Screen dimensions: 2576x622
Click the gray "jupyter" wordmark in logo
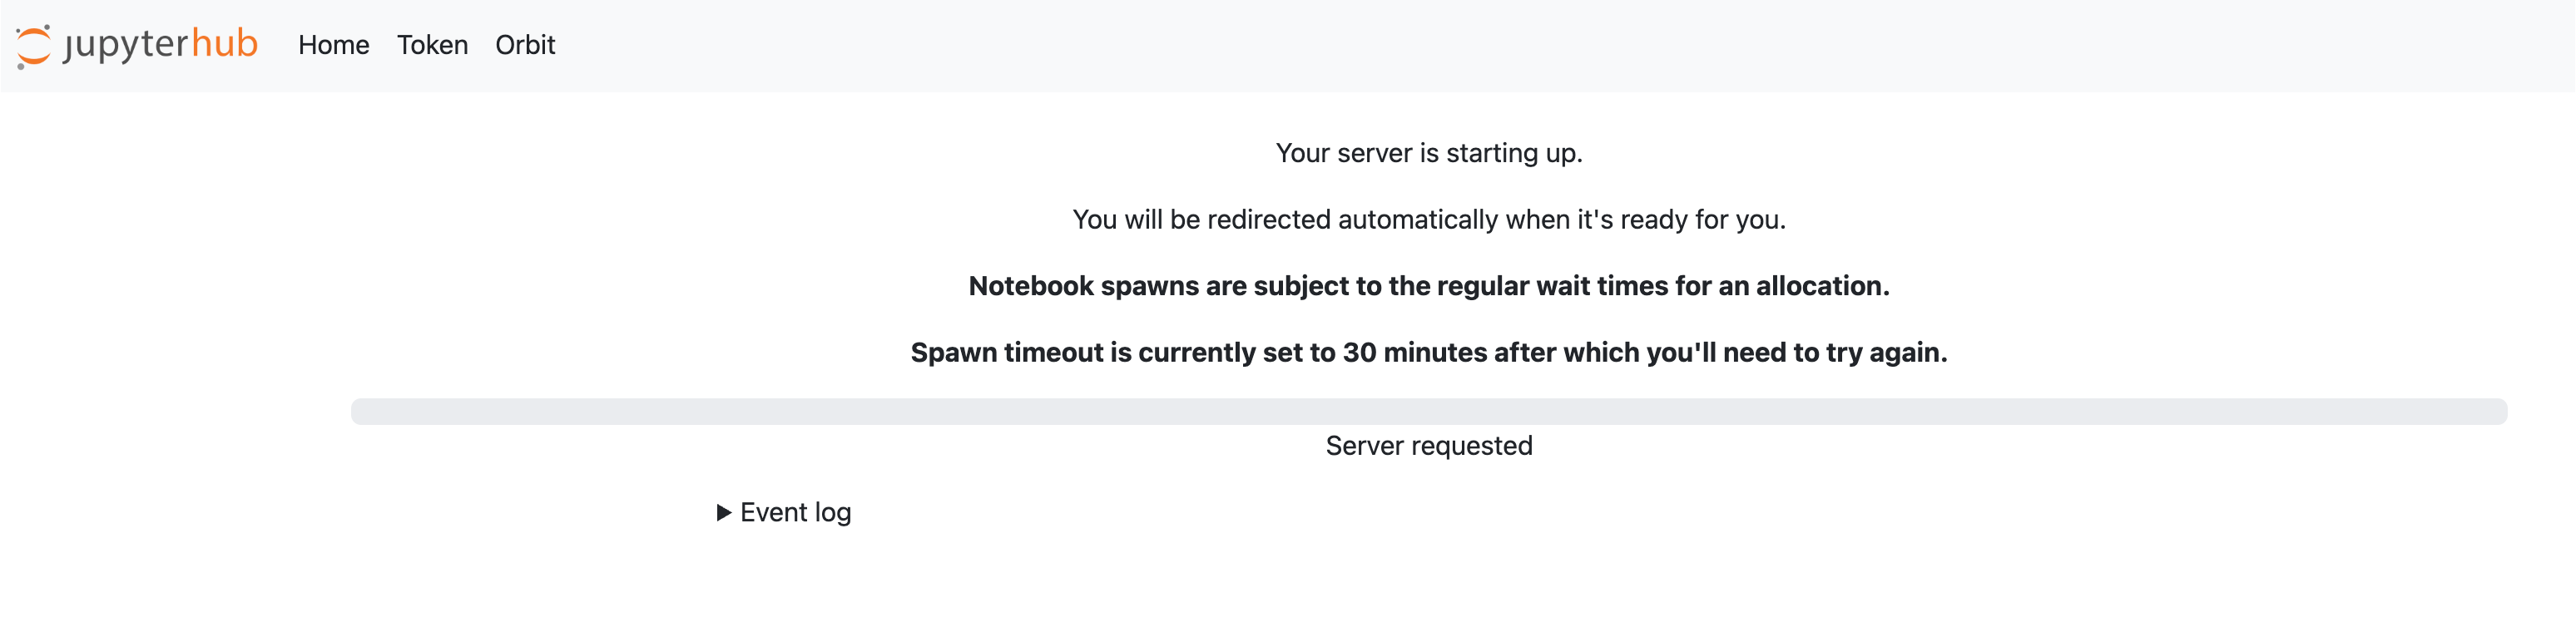point(125,44)
